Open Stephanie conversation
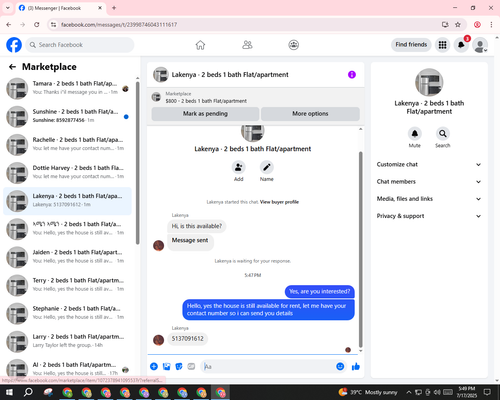This screenshot has width=500, height=400. click(x=67, y=313)
